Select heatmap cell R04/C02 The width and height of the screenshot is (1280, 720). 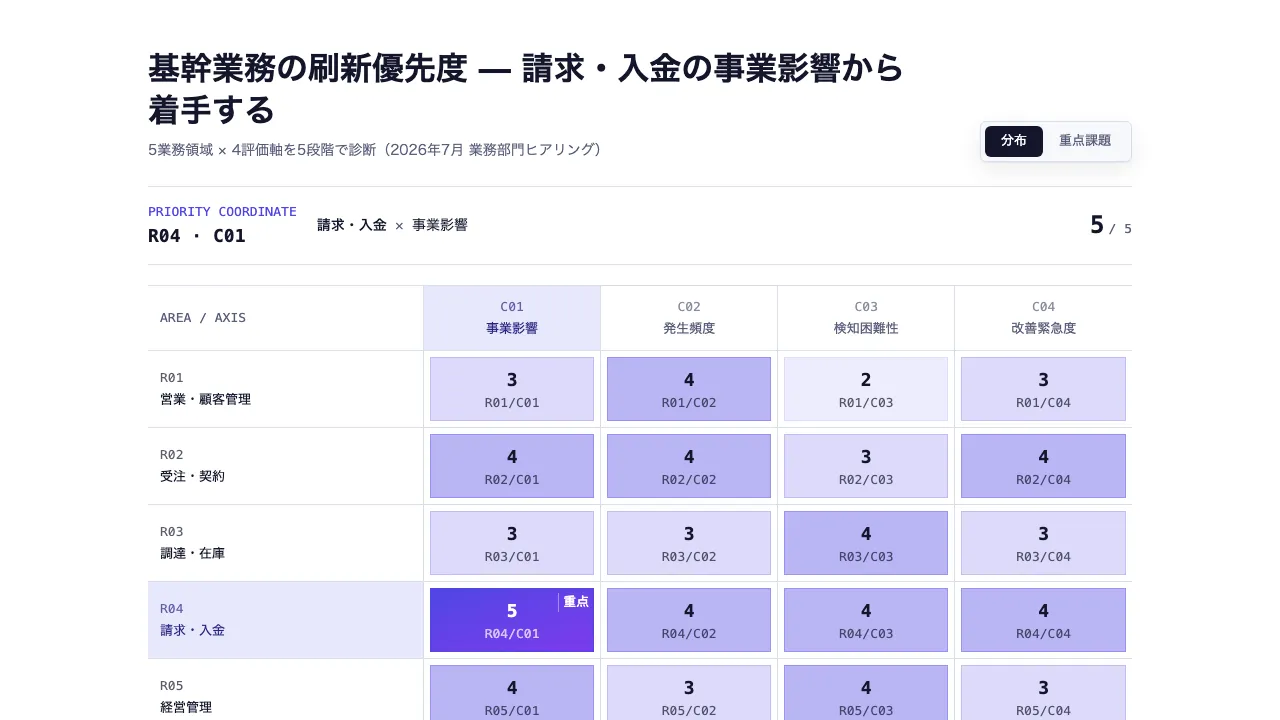(689, 620)
